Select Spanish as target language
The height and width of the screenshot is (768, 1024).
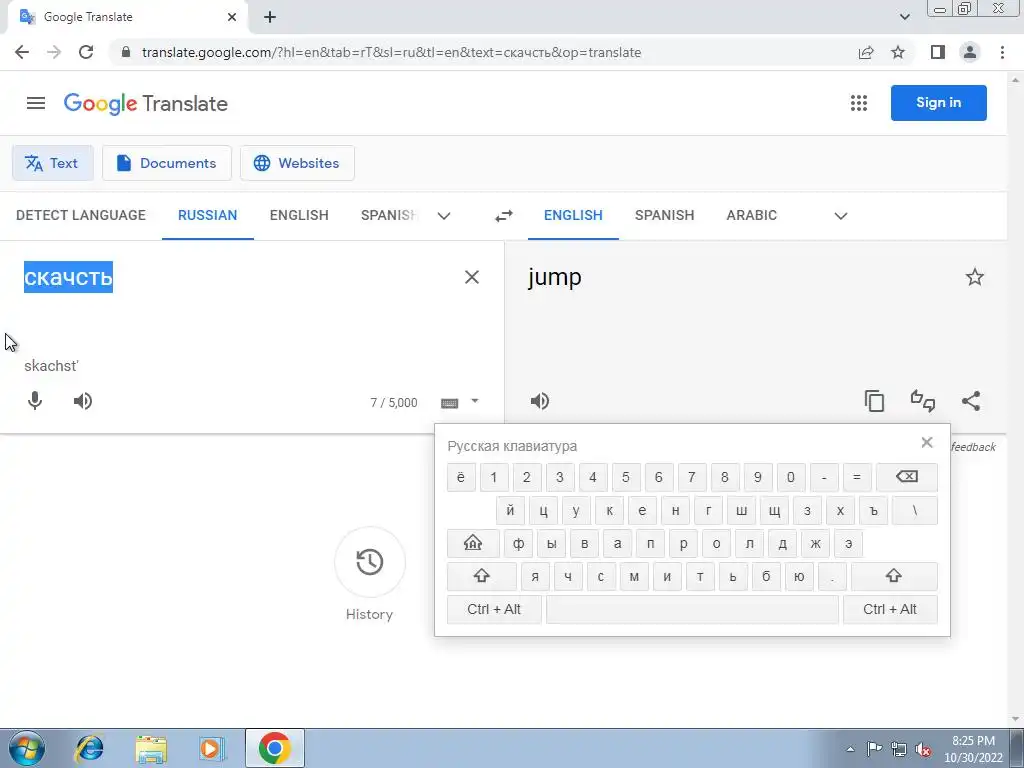pyautogui.click(x=665, y=216)
